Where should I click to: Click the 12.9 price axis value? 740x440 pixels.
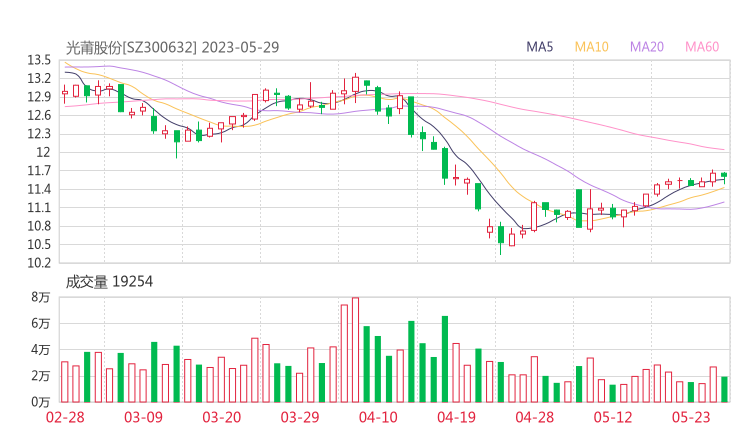[x=39, y=97]
